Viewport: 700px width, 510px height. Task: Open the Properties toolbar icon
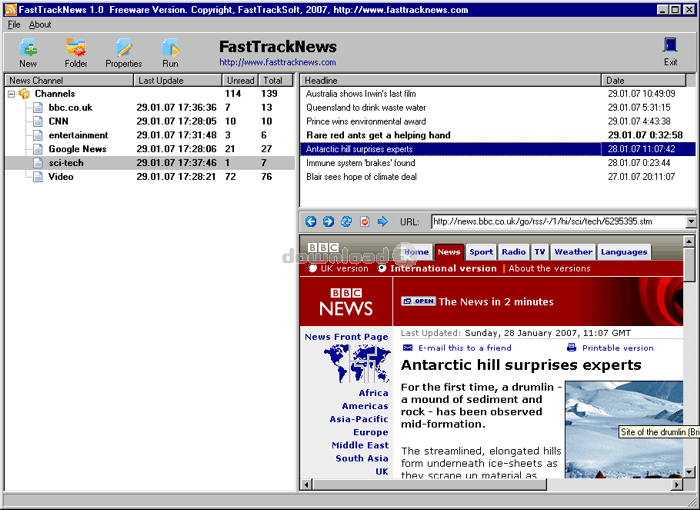[x=124, y=47]
